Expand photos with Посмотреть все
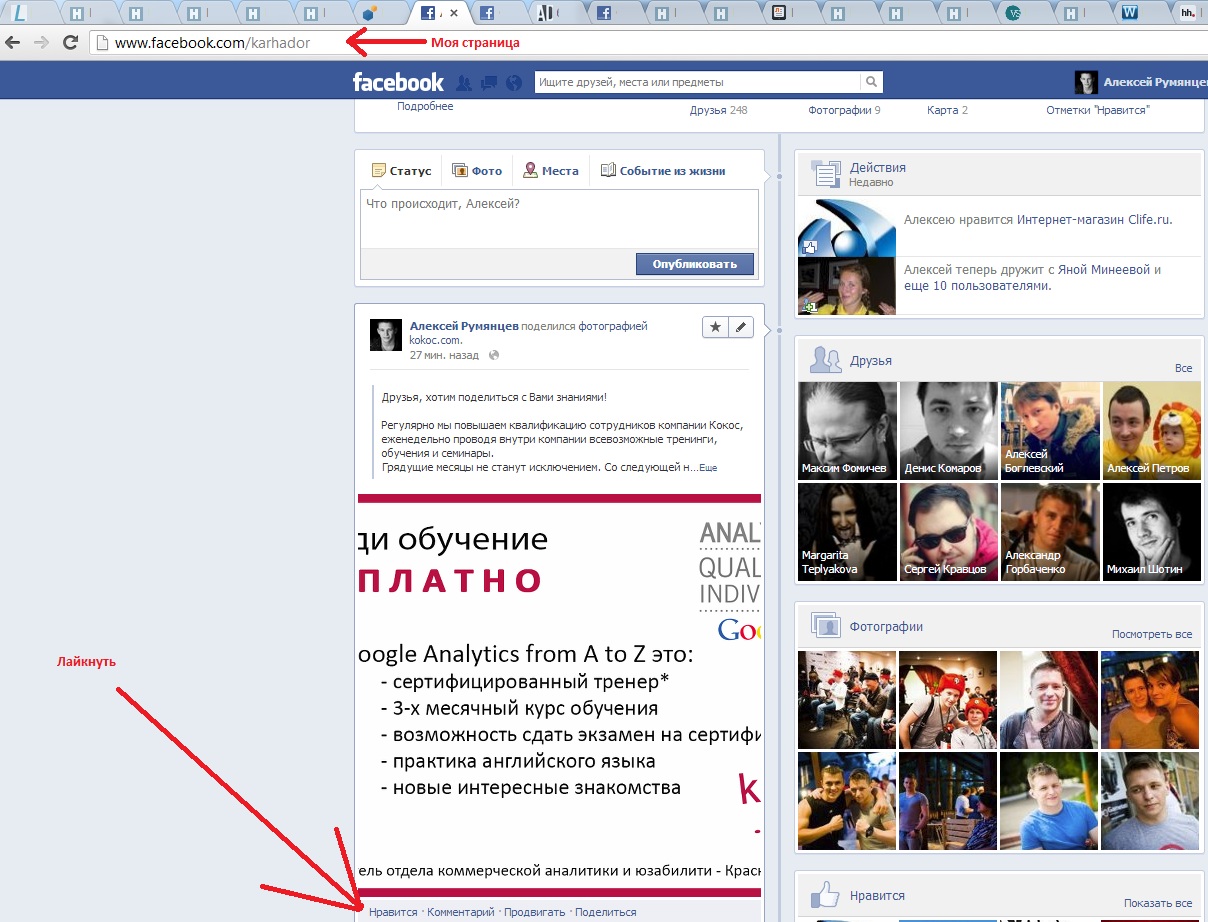Image resolution: width=1208 pixels, height=922 pixels. (1151, 634)
